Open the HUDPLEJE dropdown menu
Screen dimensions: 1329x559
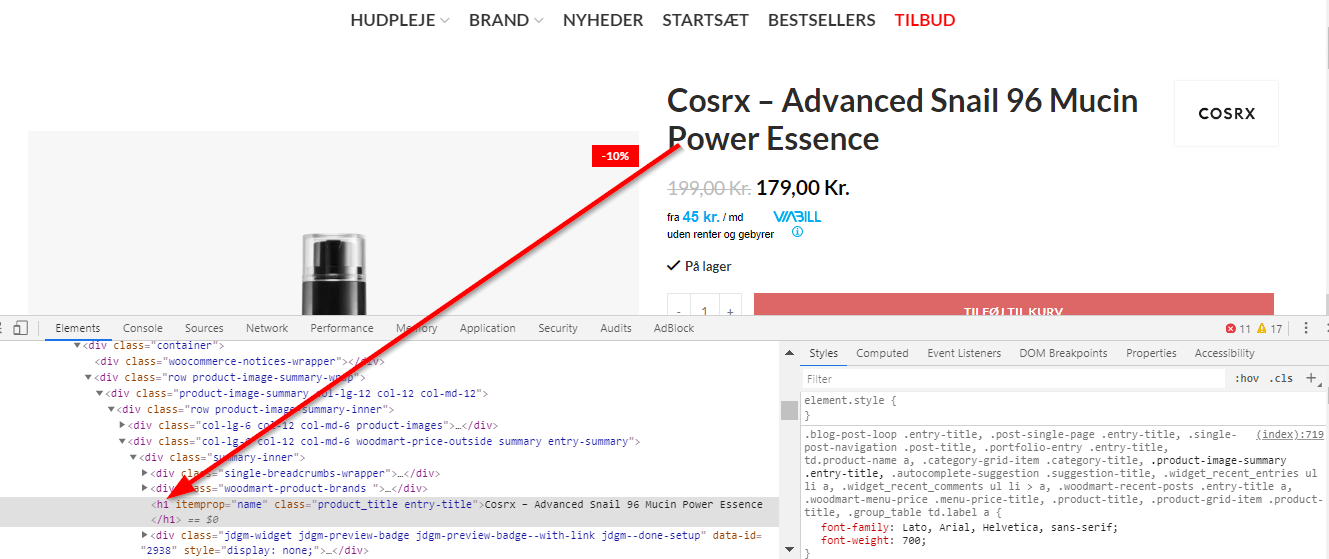pos(400,20)
